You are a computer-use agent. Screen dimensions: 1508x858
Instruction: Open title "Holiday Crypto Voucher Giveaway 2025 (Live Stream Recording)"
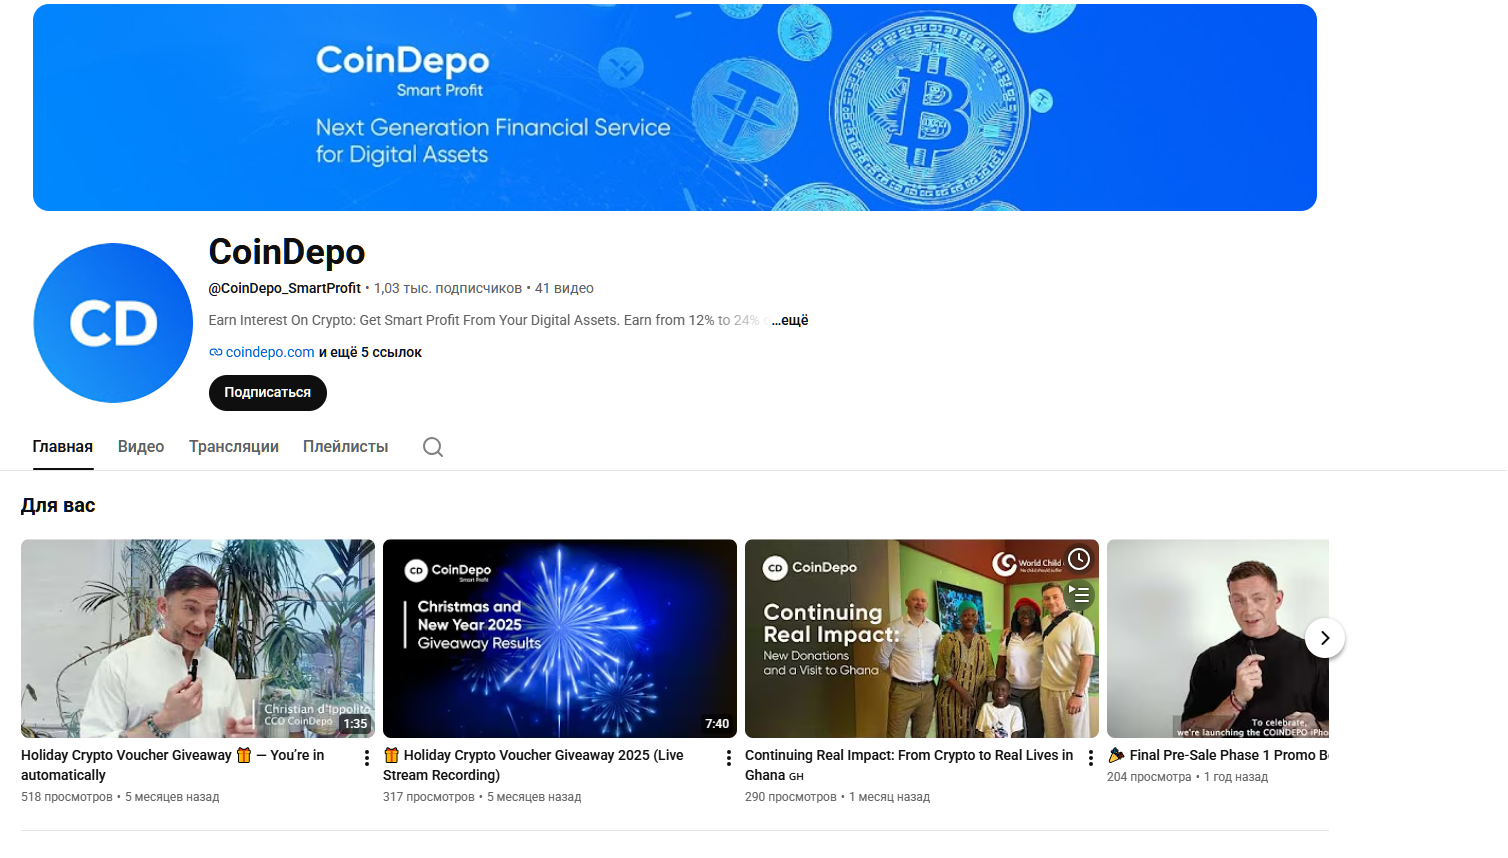tap(534, 765)
